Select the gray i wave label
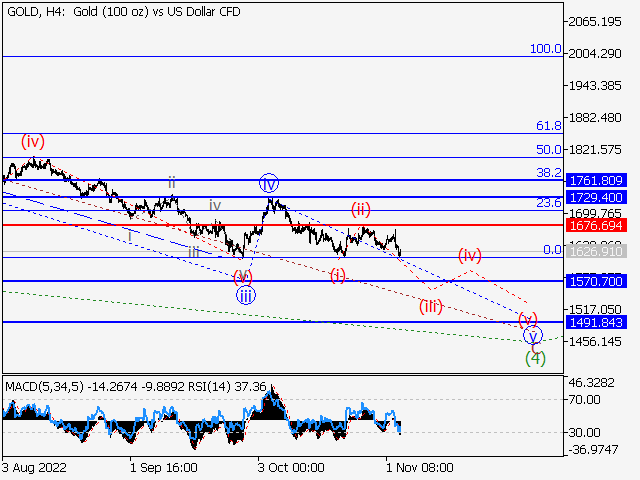 click(x=130, y=236)
